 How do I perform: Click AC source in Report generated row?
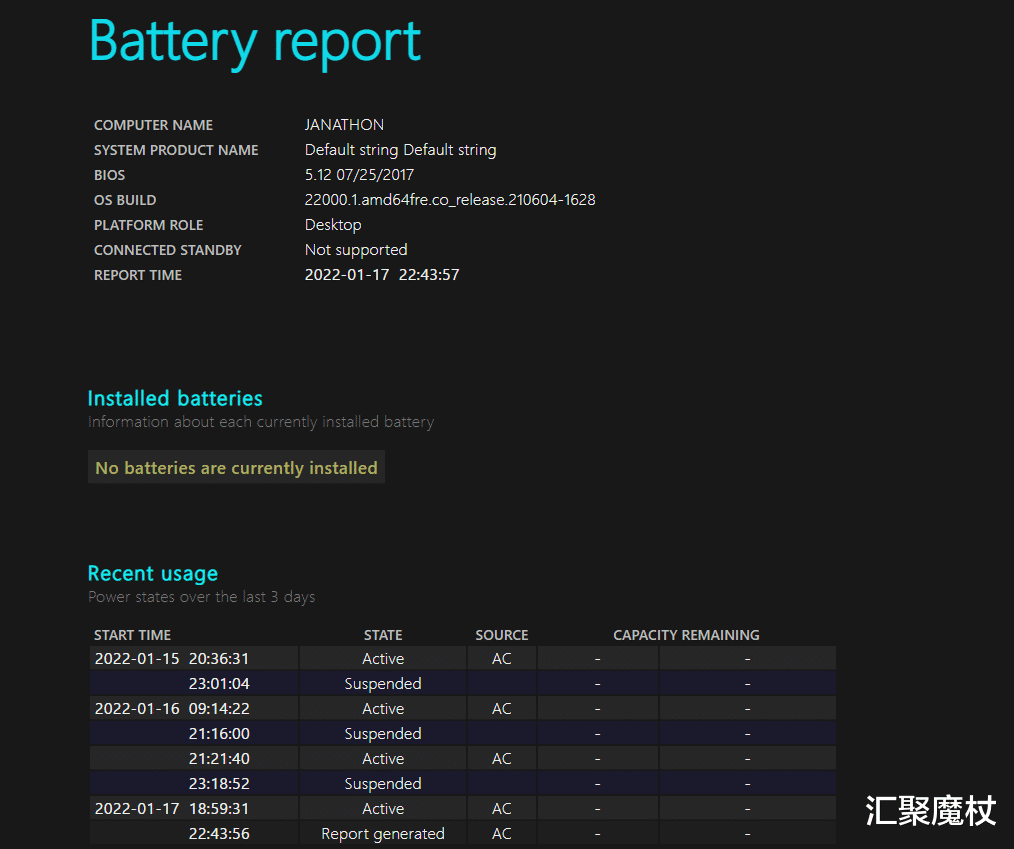[x=502, y=834]
